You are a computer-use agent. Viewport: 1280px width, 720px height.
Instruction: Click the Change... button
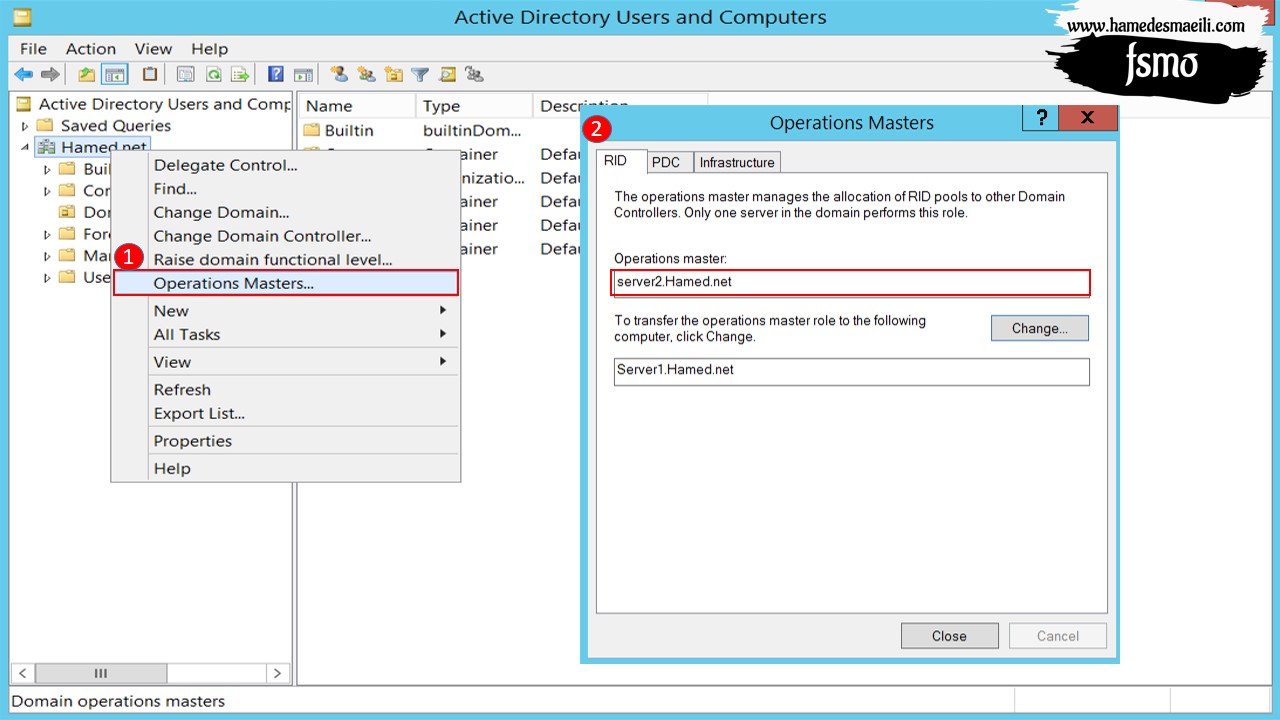pos(1040,328)
